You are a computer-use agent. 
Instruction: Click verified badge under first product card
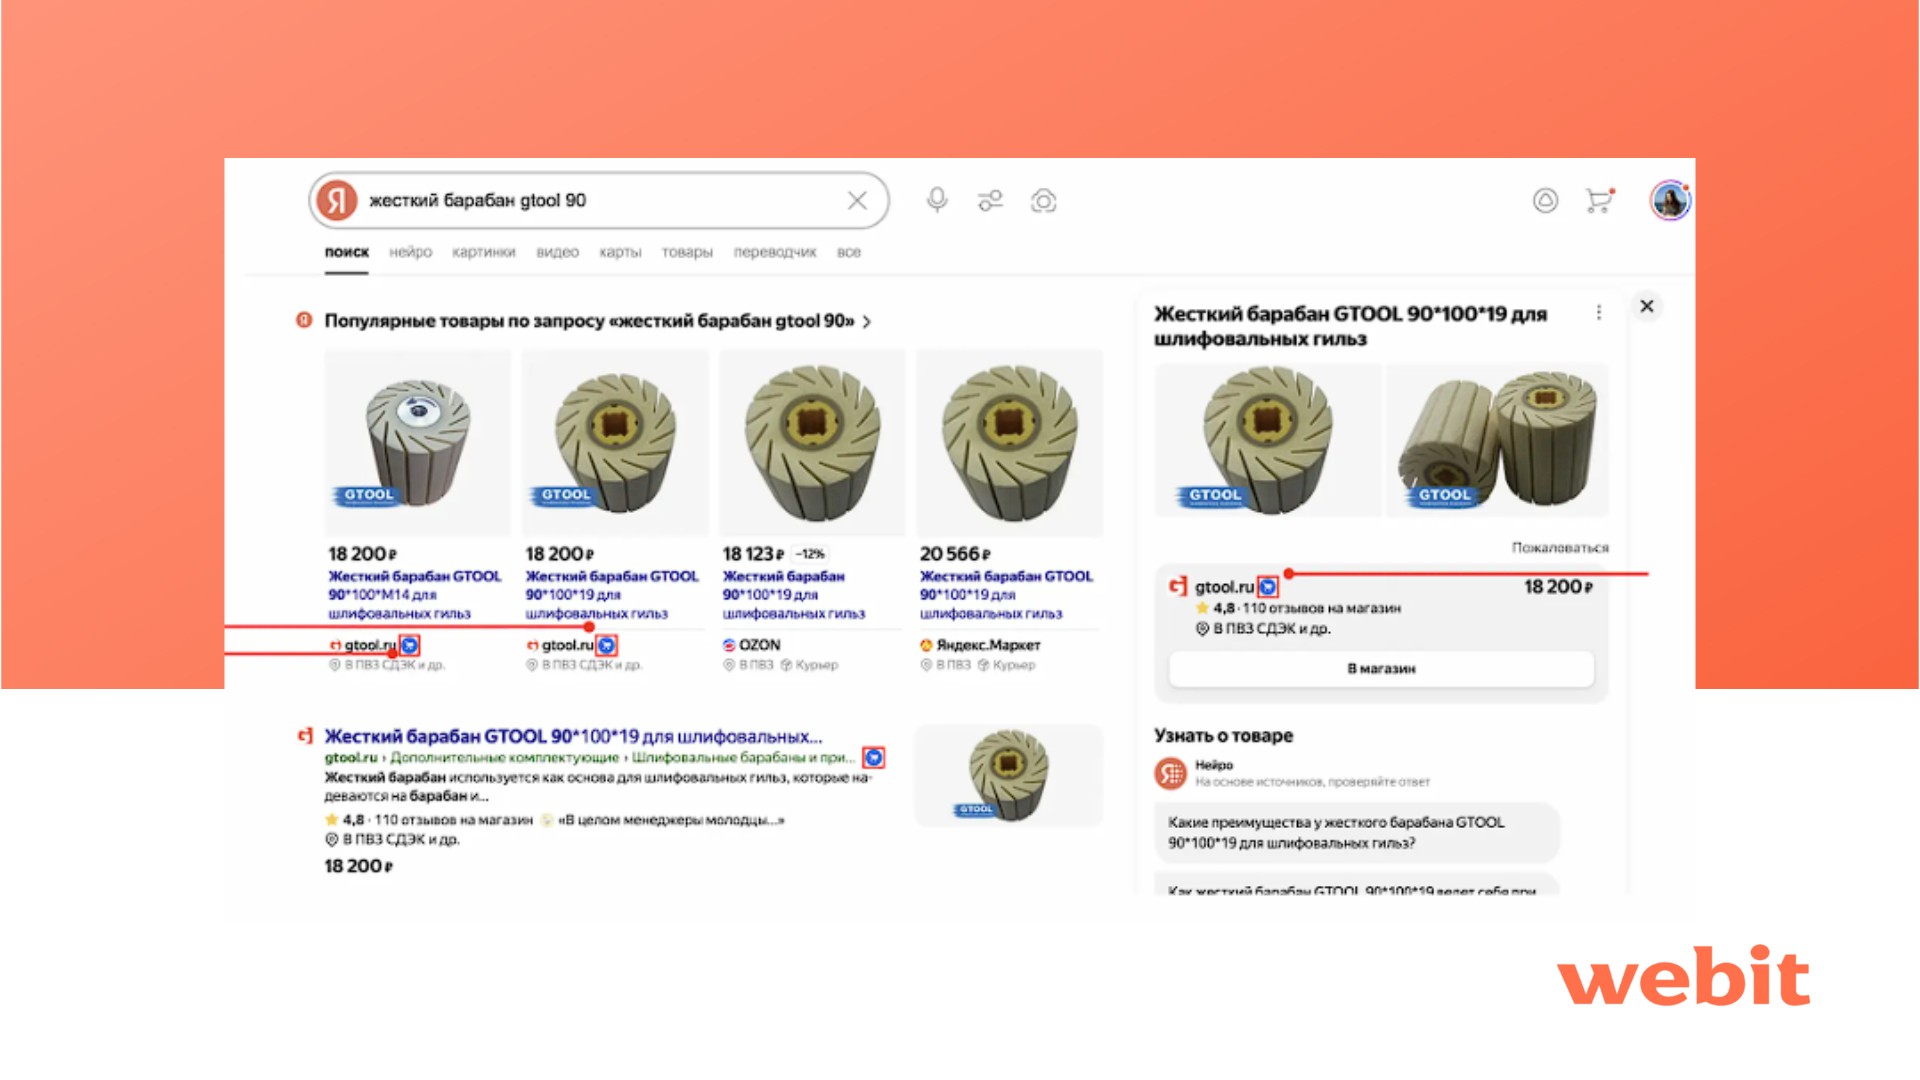coord(409,645)
